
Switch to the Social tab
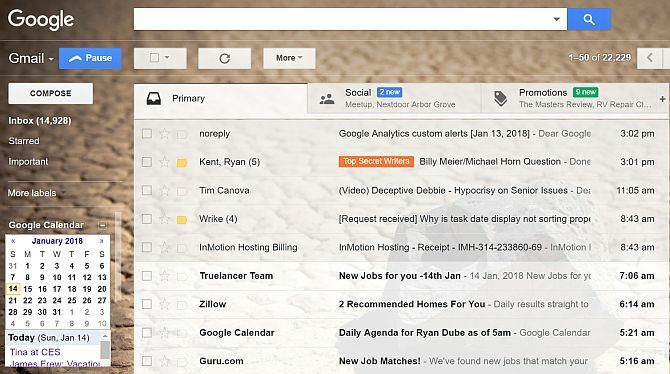tap(394, 99)
